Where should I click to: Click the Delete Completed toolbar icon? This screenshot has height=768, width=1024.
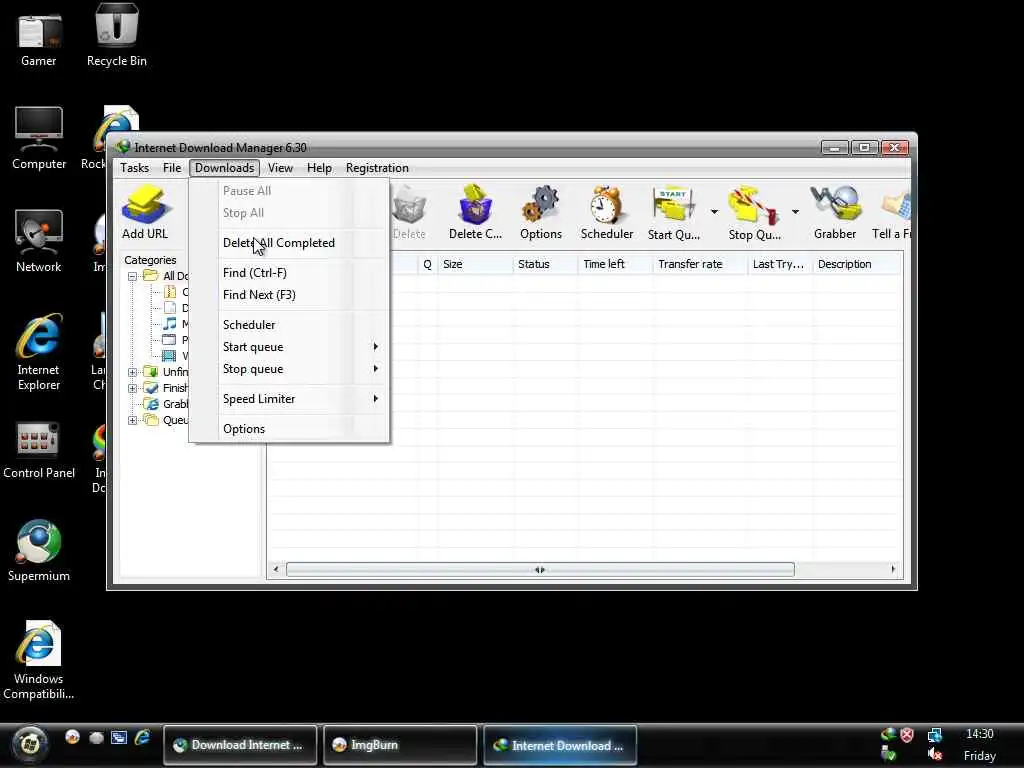point(475,212)
